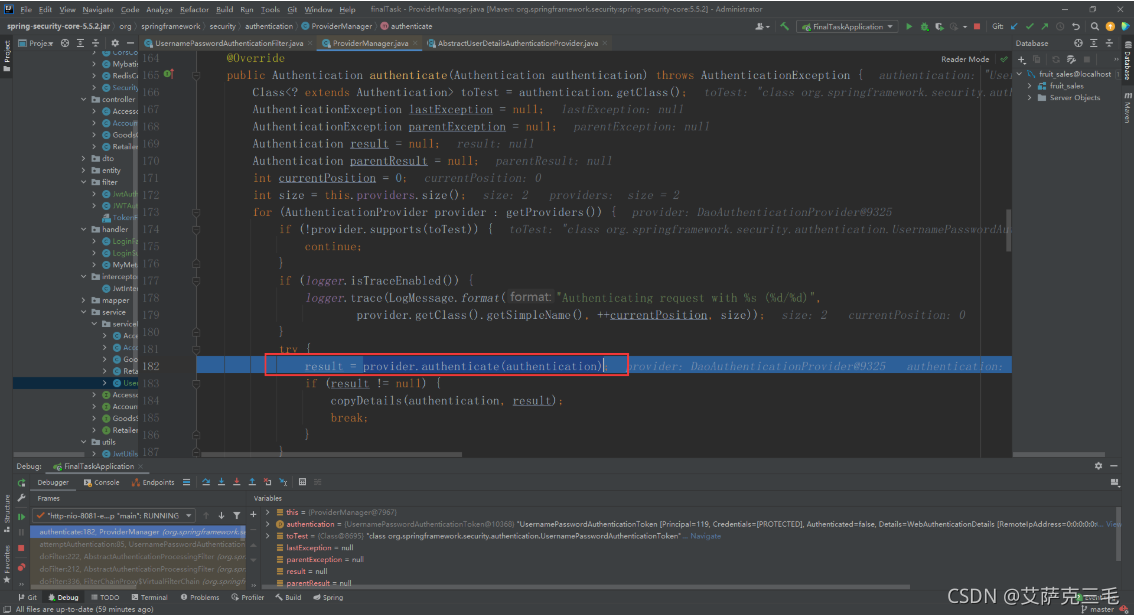Image resolution: width=1135 pixels, height=615 pixels.
Task: Open the Profiler tool window
Action: pyautogui.click(x=248, y=598)
